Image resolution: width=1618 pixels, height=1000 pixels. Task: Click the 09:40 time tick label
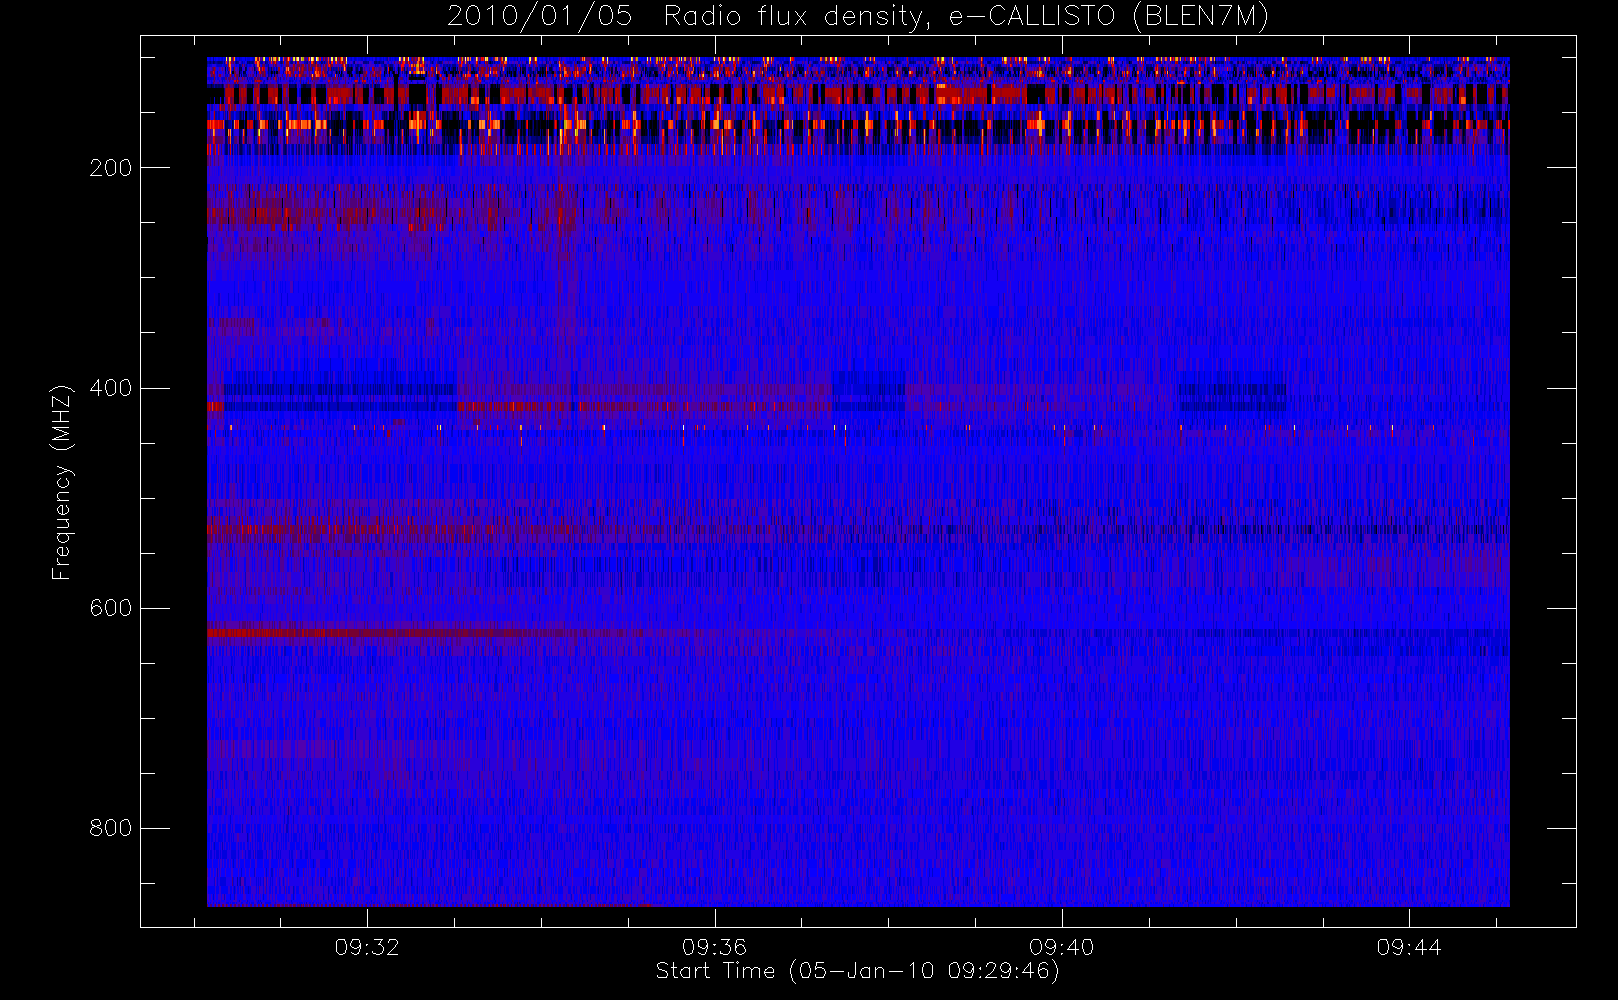pyautogui.click(x=1062, y=947)
